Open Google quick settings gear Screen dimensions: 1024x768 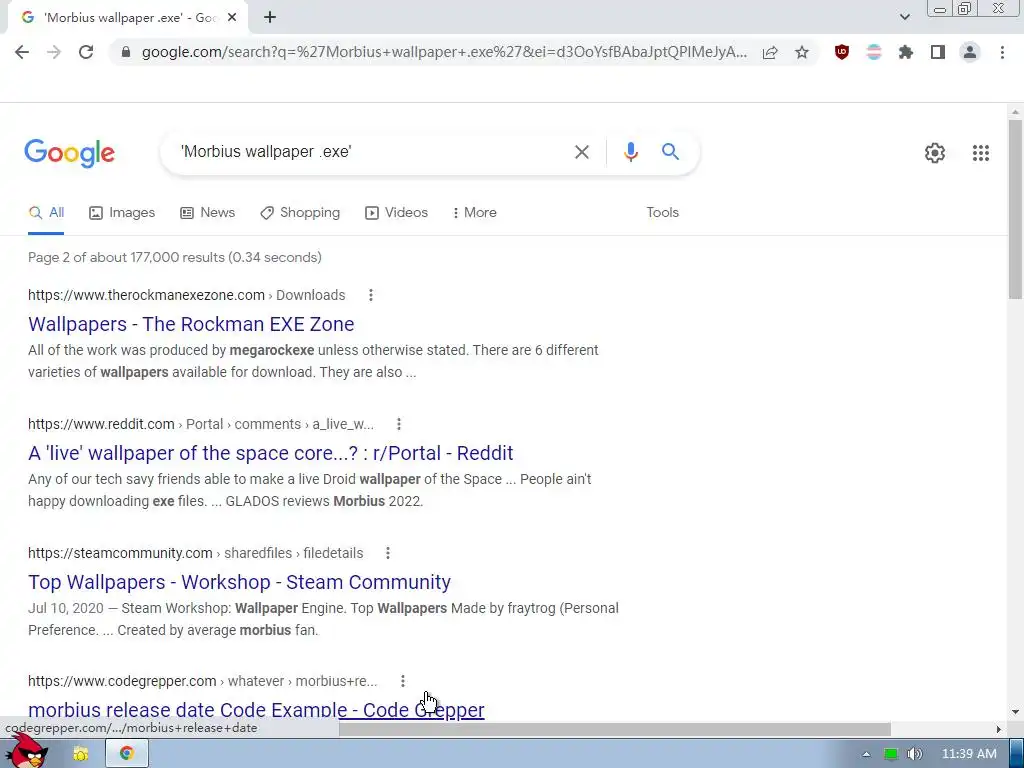pos(935,153)
